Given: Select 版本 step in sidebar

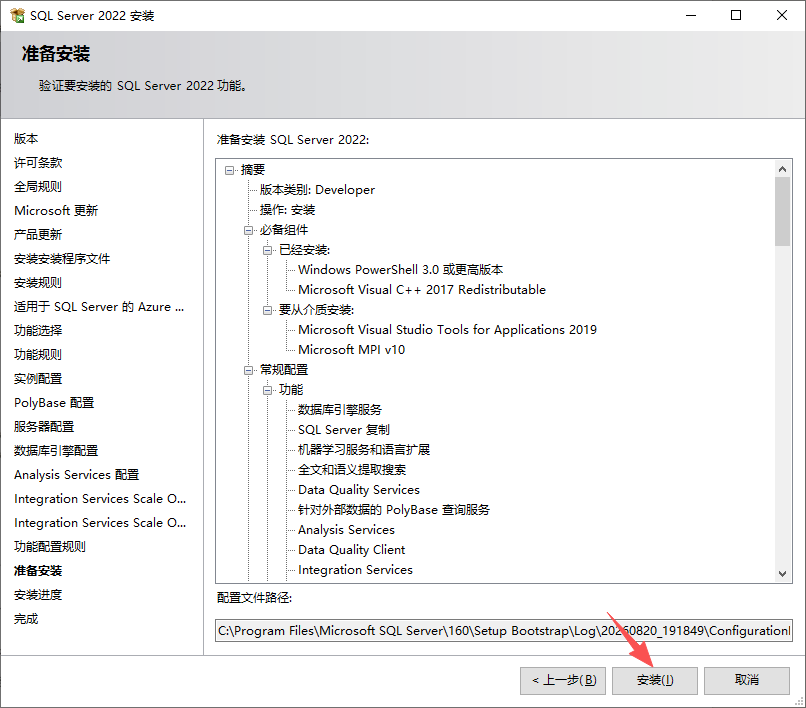Looking at the screenshot, I should (x=26, y=138).
